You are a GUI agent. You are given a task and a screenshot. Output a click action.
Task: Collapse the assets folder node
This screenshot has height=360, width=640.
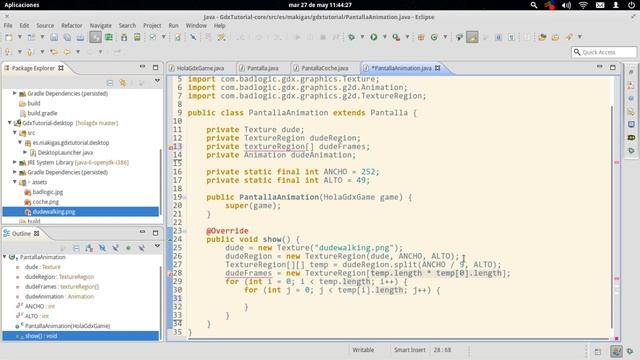pyautogui.click(x=15, y=182)
